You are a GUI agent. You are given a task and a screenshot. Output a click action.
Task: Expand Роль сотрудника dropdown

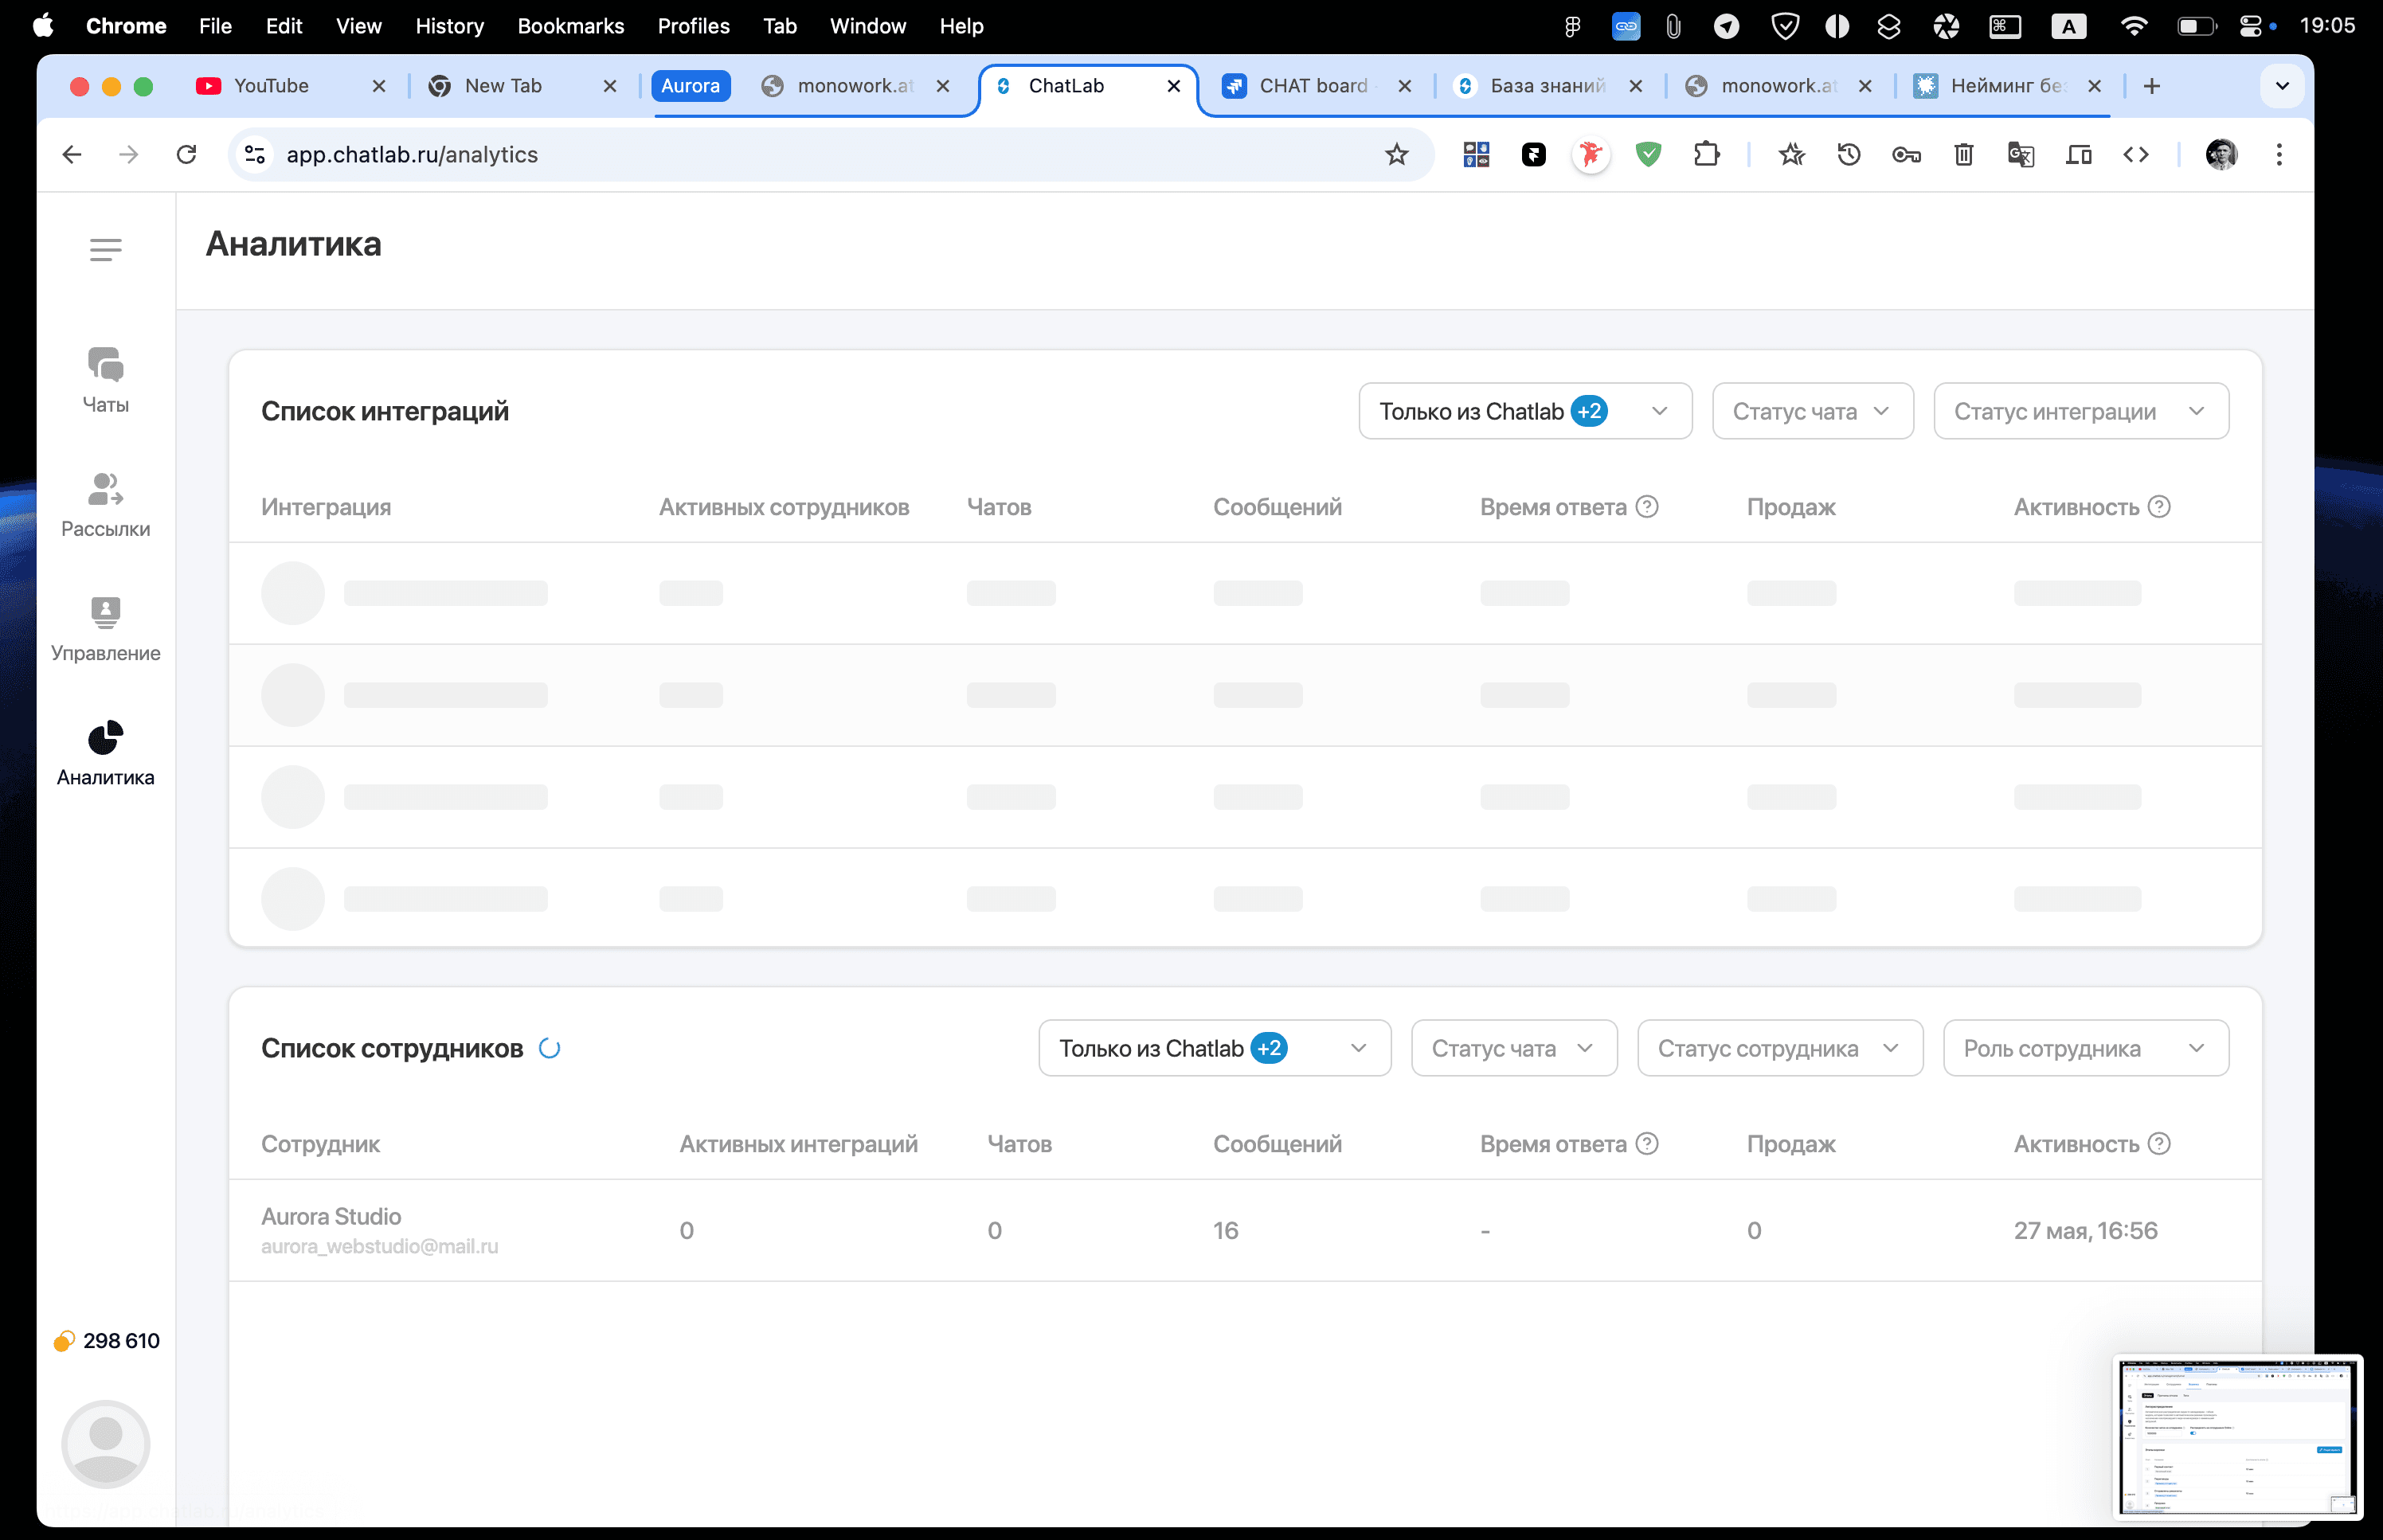click(2084, 1048)
